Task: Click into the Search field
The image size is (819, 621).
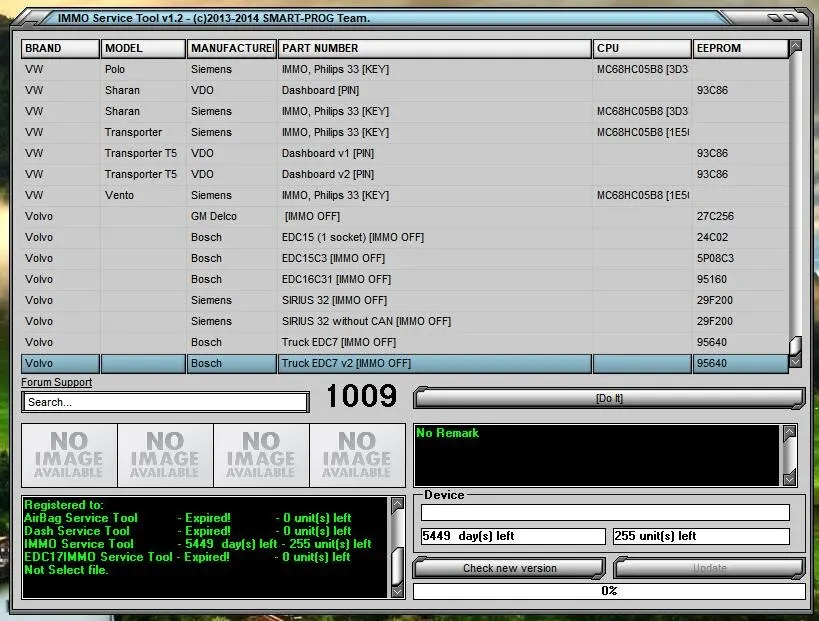Action: coord(165,402)
